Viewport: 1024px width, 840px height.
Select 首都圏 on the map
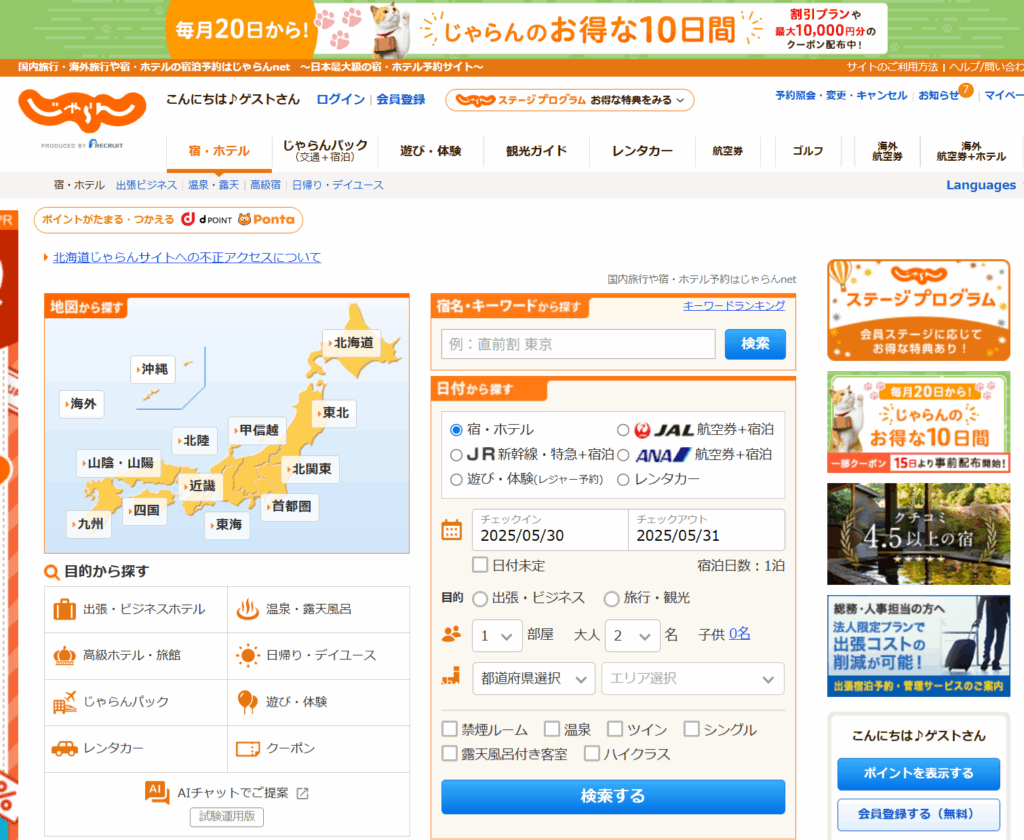[x=289, y=506]
